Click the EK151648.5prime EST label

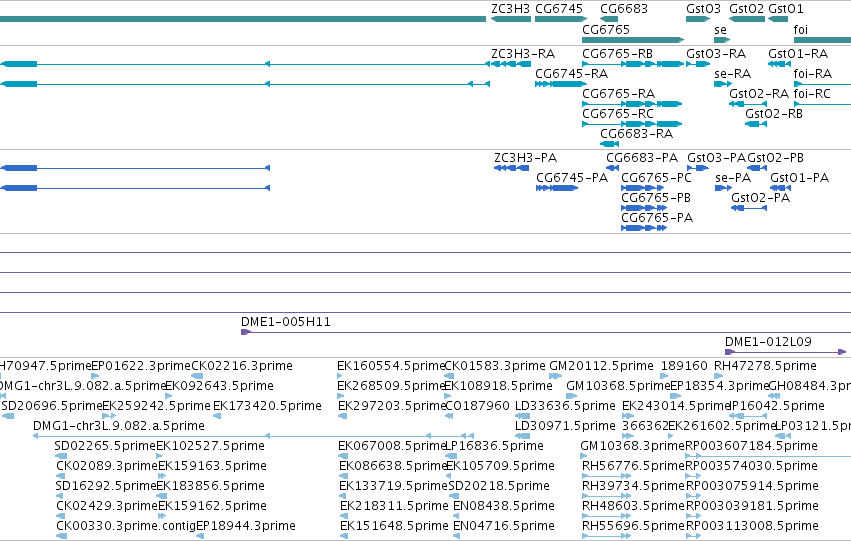click(394, 526)
